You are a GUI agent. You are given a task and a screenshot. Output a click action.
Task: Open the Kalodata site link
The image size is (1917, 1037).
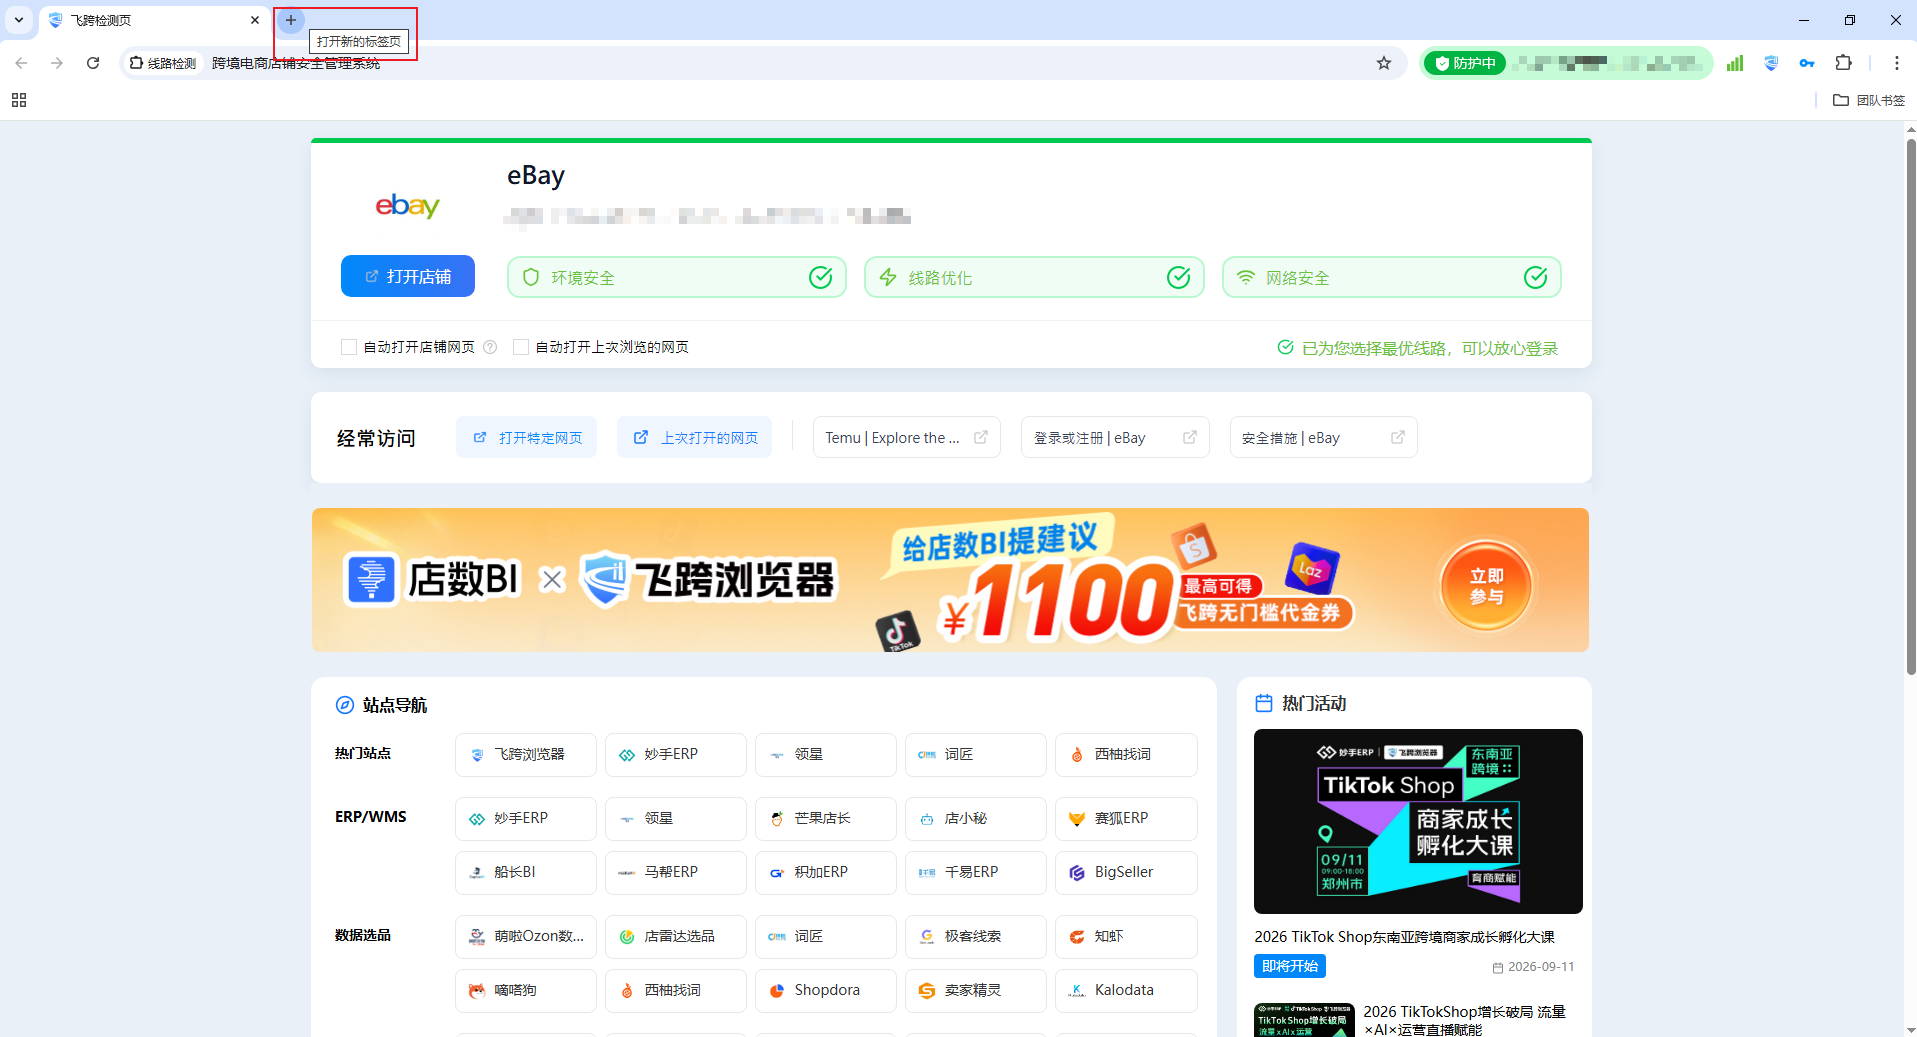1126,991
